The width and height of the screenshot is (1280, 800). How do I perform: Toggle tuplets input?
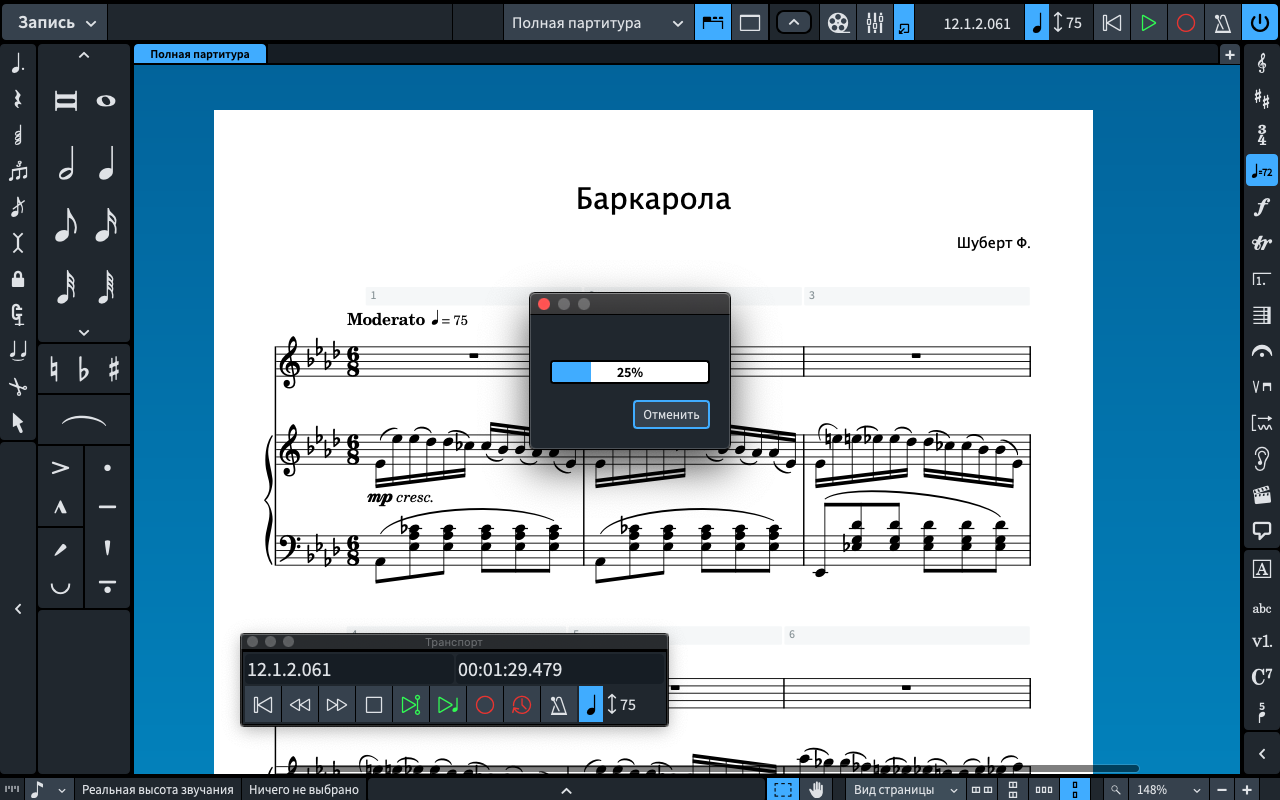point(18,171)
